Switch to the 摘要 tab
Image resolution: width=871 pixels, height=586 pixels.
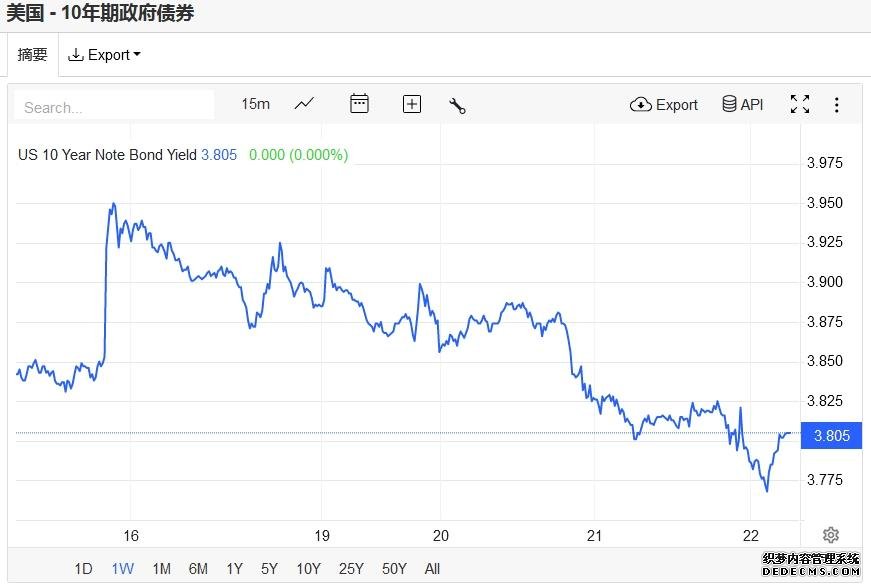point(32,54)
